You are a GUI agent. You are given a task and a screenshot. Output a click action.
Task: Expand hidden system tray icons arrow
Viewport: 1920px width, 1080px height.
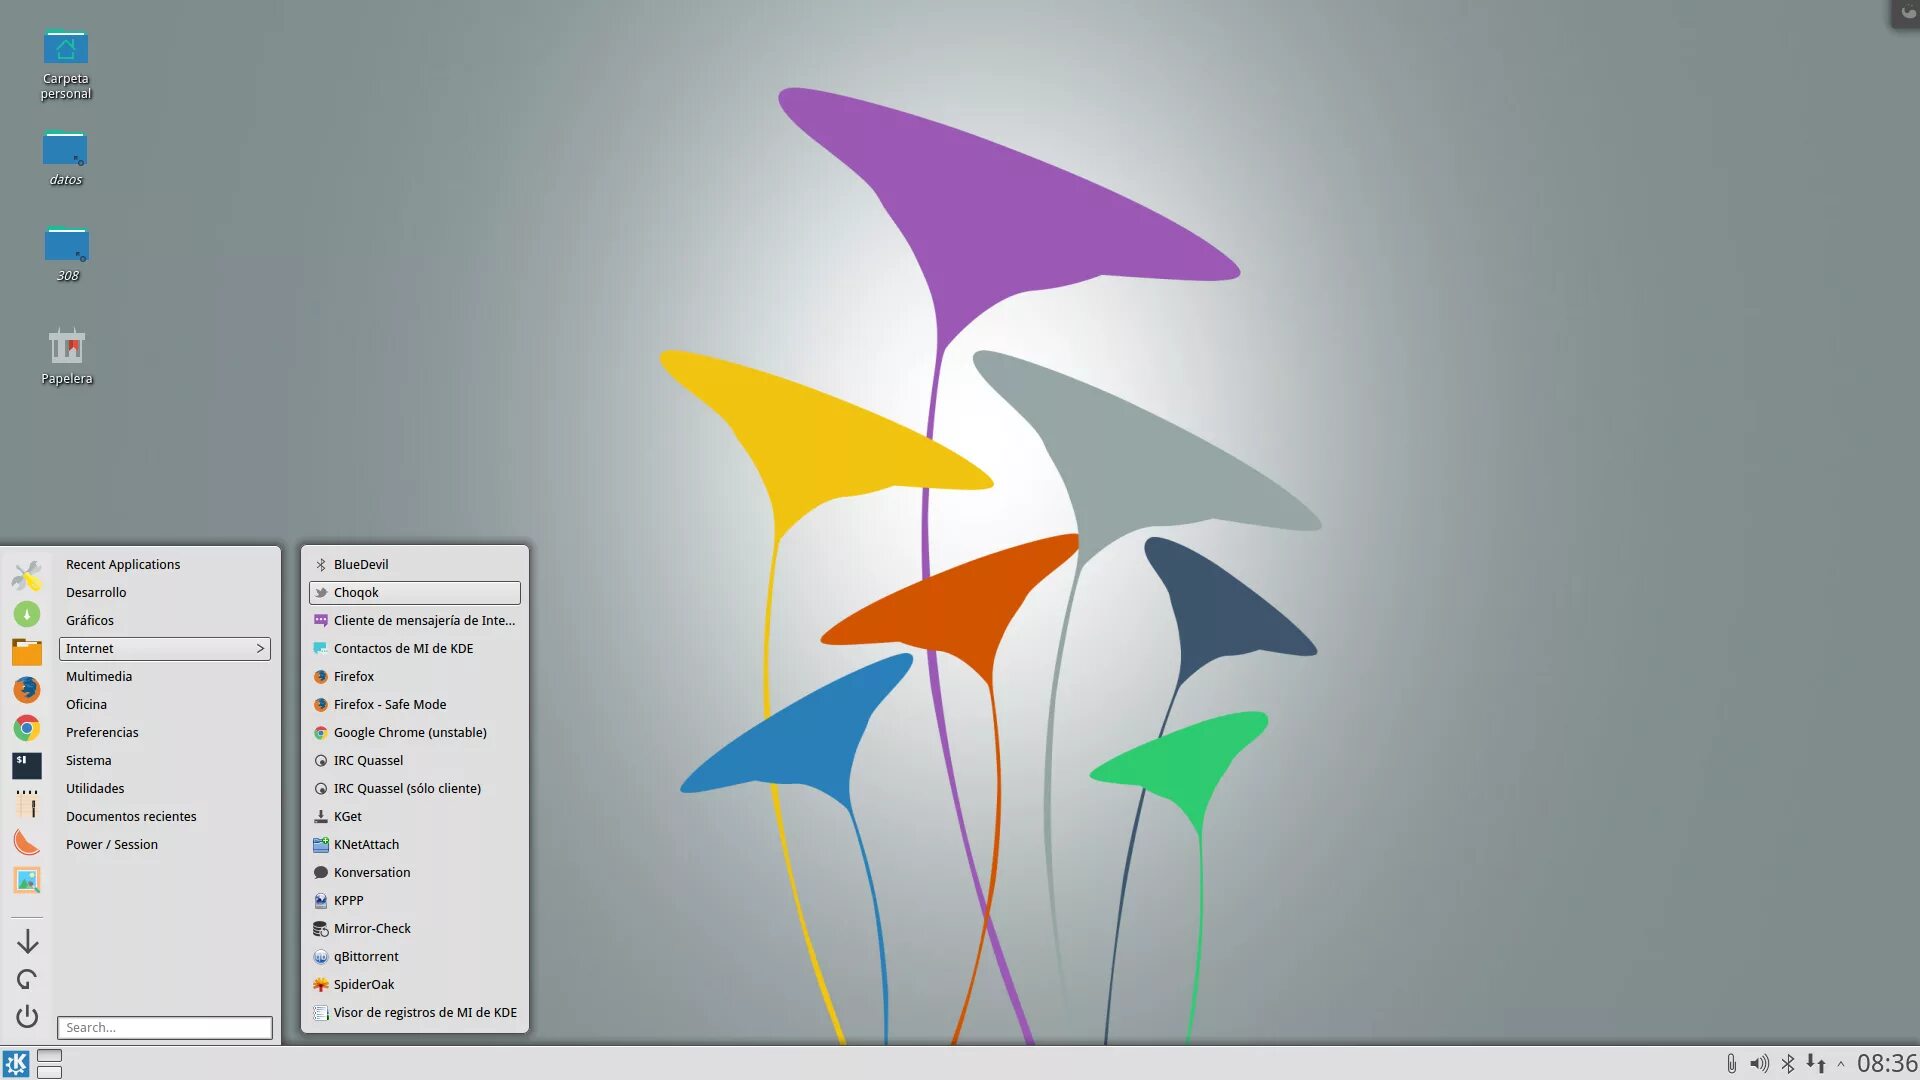[1840, 1064]
